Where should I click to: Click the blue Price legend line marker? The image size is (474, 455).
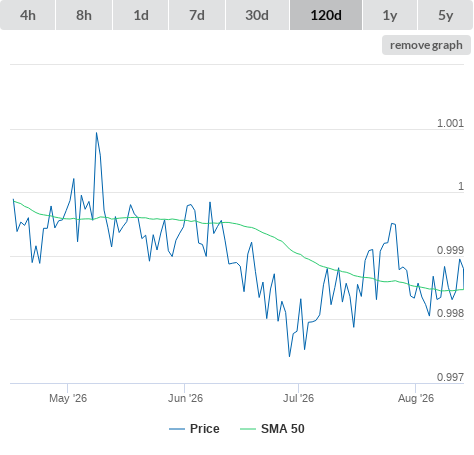click(x=177, y=429)
